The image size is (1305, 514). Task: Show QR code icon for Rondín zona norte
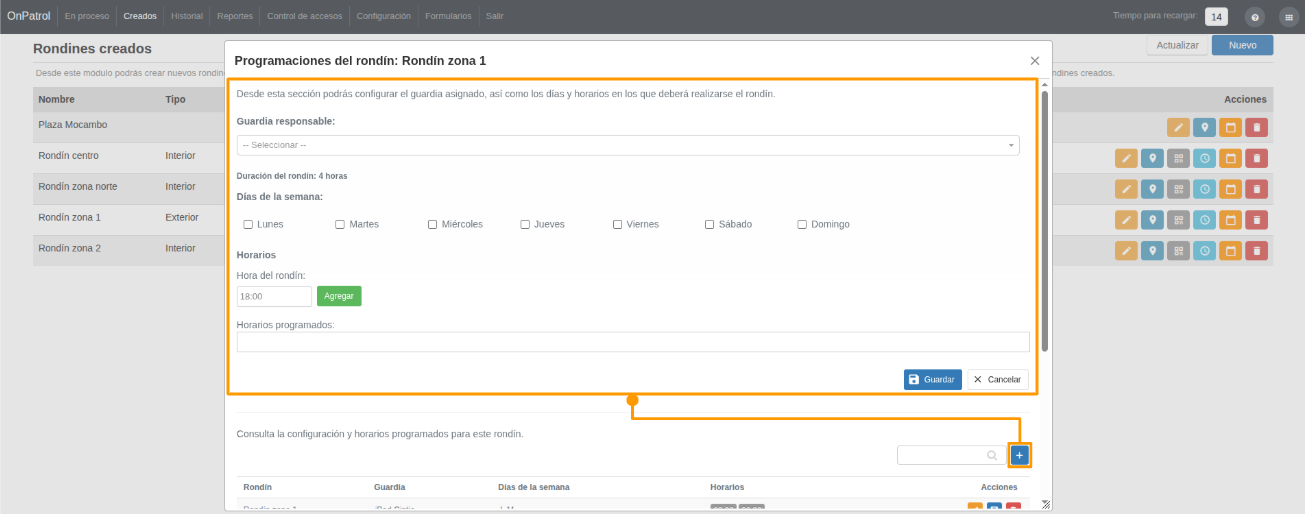click(x=1178, y=189)
